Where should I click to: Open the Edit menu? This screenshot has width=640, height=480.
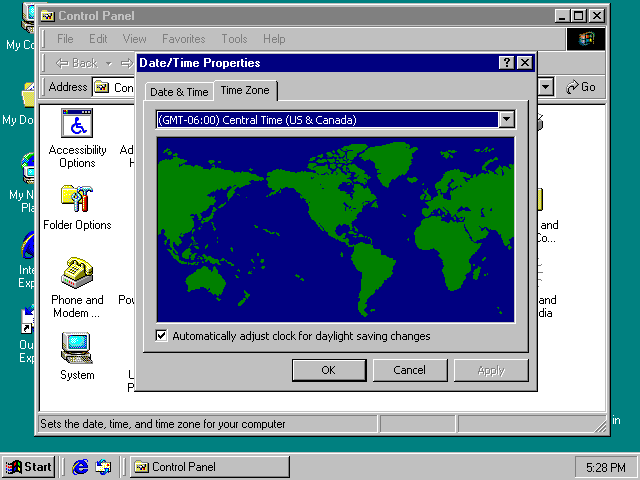tap(98, 39)
